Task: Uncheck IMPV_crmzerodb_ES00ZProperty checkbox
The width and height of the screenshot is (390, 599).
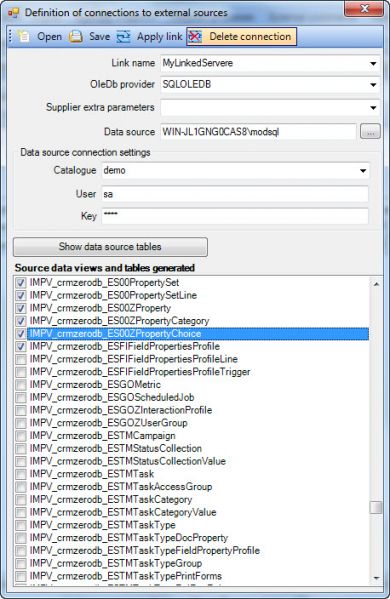Action: (21, 309)
